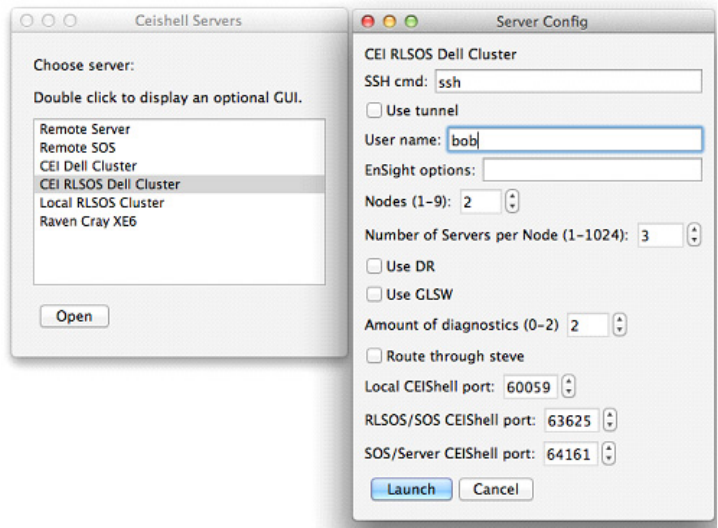
Task: Adjust Number of Servers per Node stepper
Action: (695, 236)
